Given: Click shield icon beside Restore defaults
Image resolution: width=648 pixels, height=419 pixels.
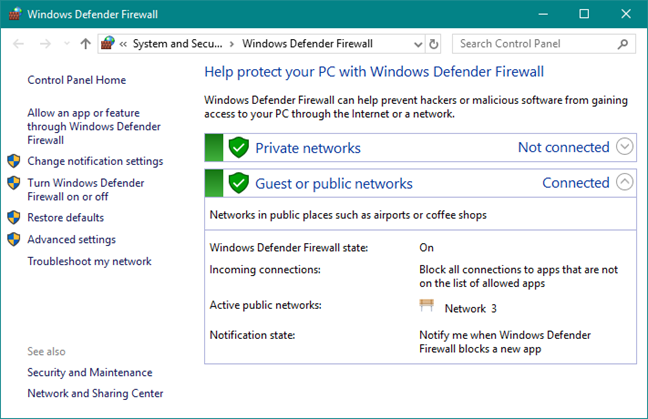Looking at the screenshot, I should 14,217.
